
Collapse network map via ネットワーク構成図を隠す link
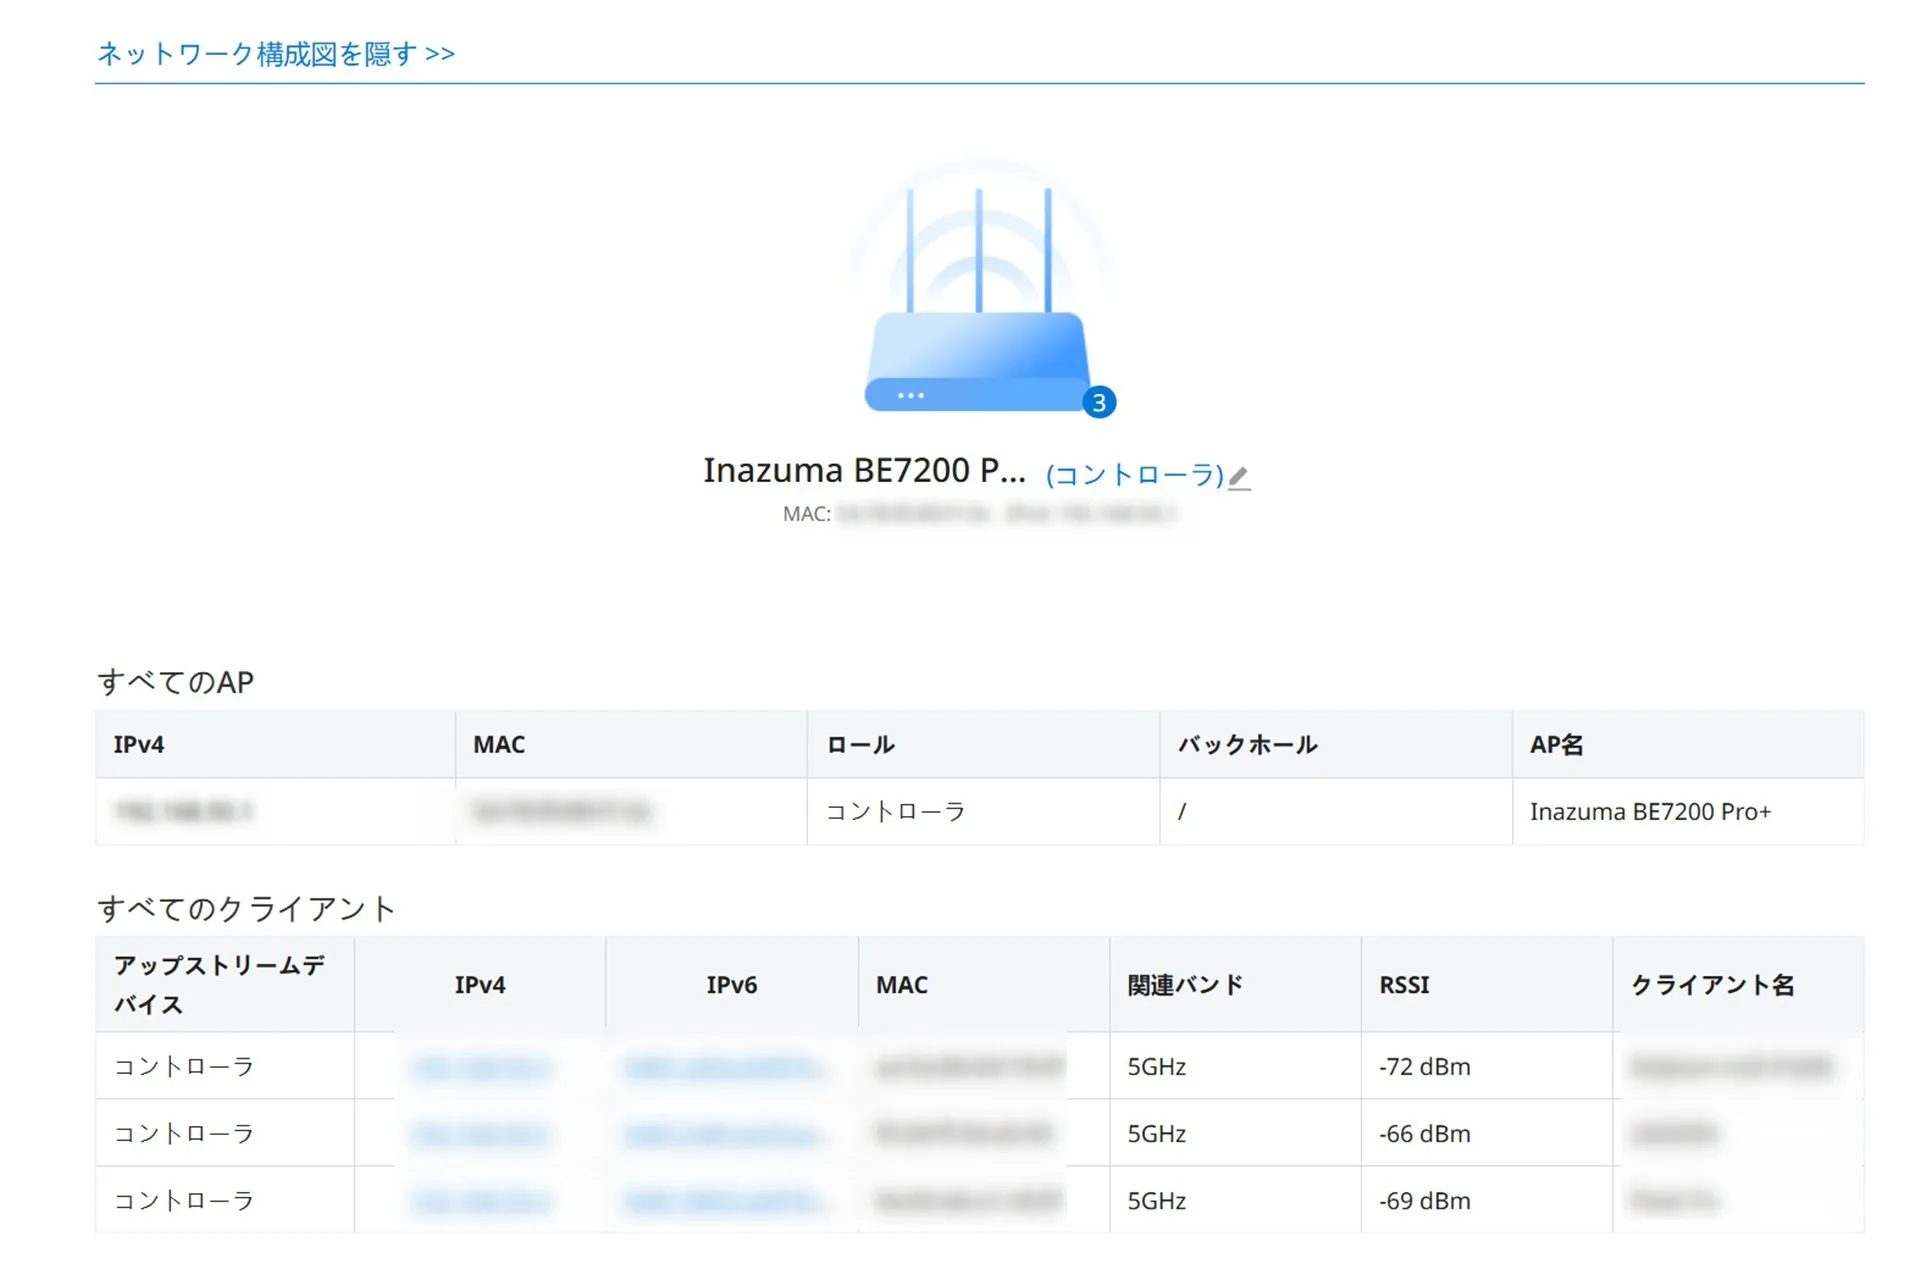click(275, 53)
